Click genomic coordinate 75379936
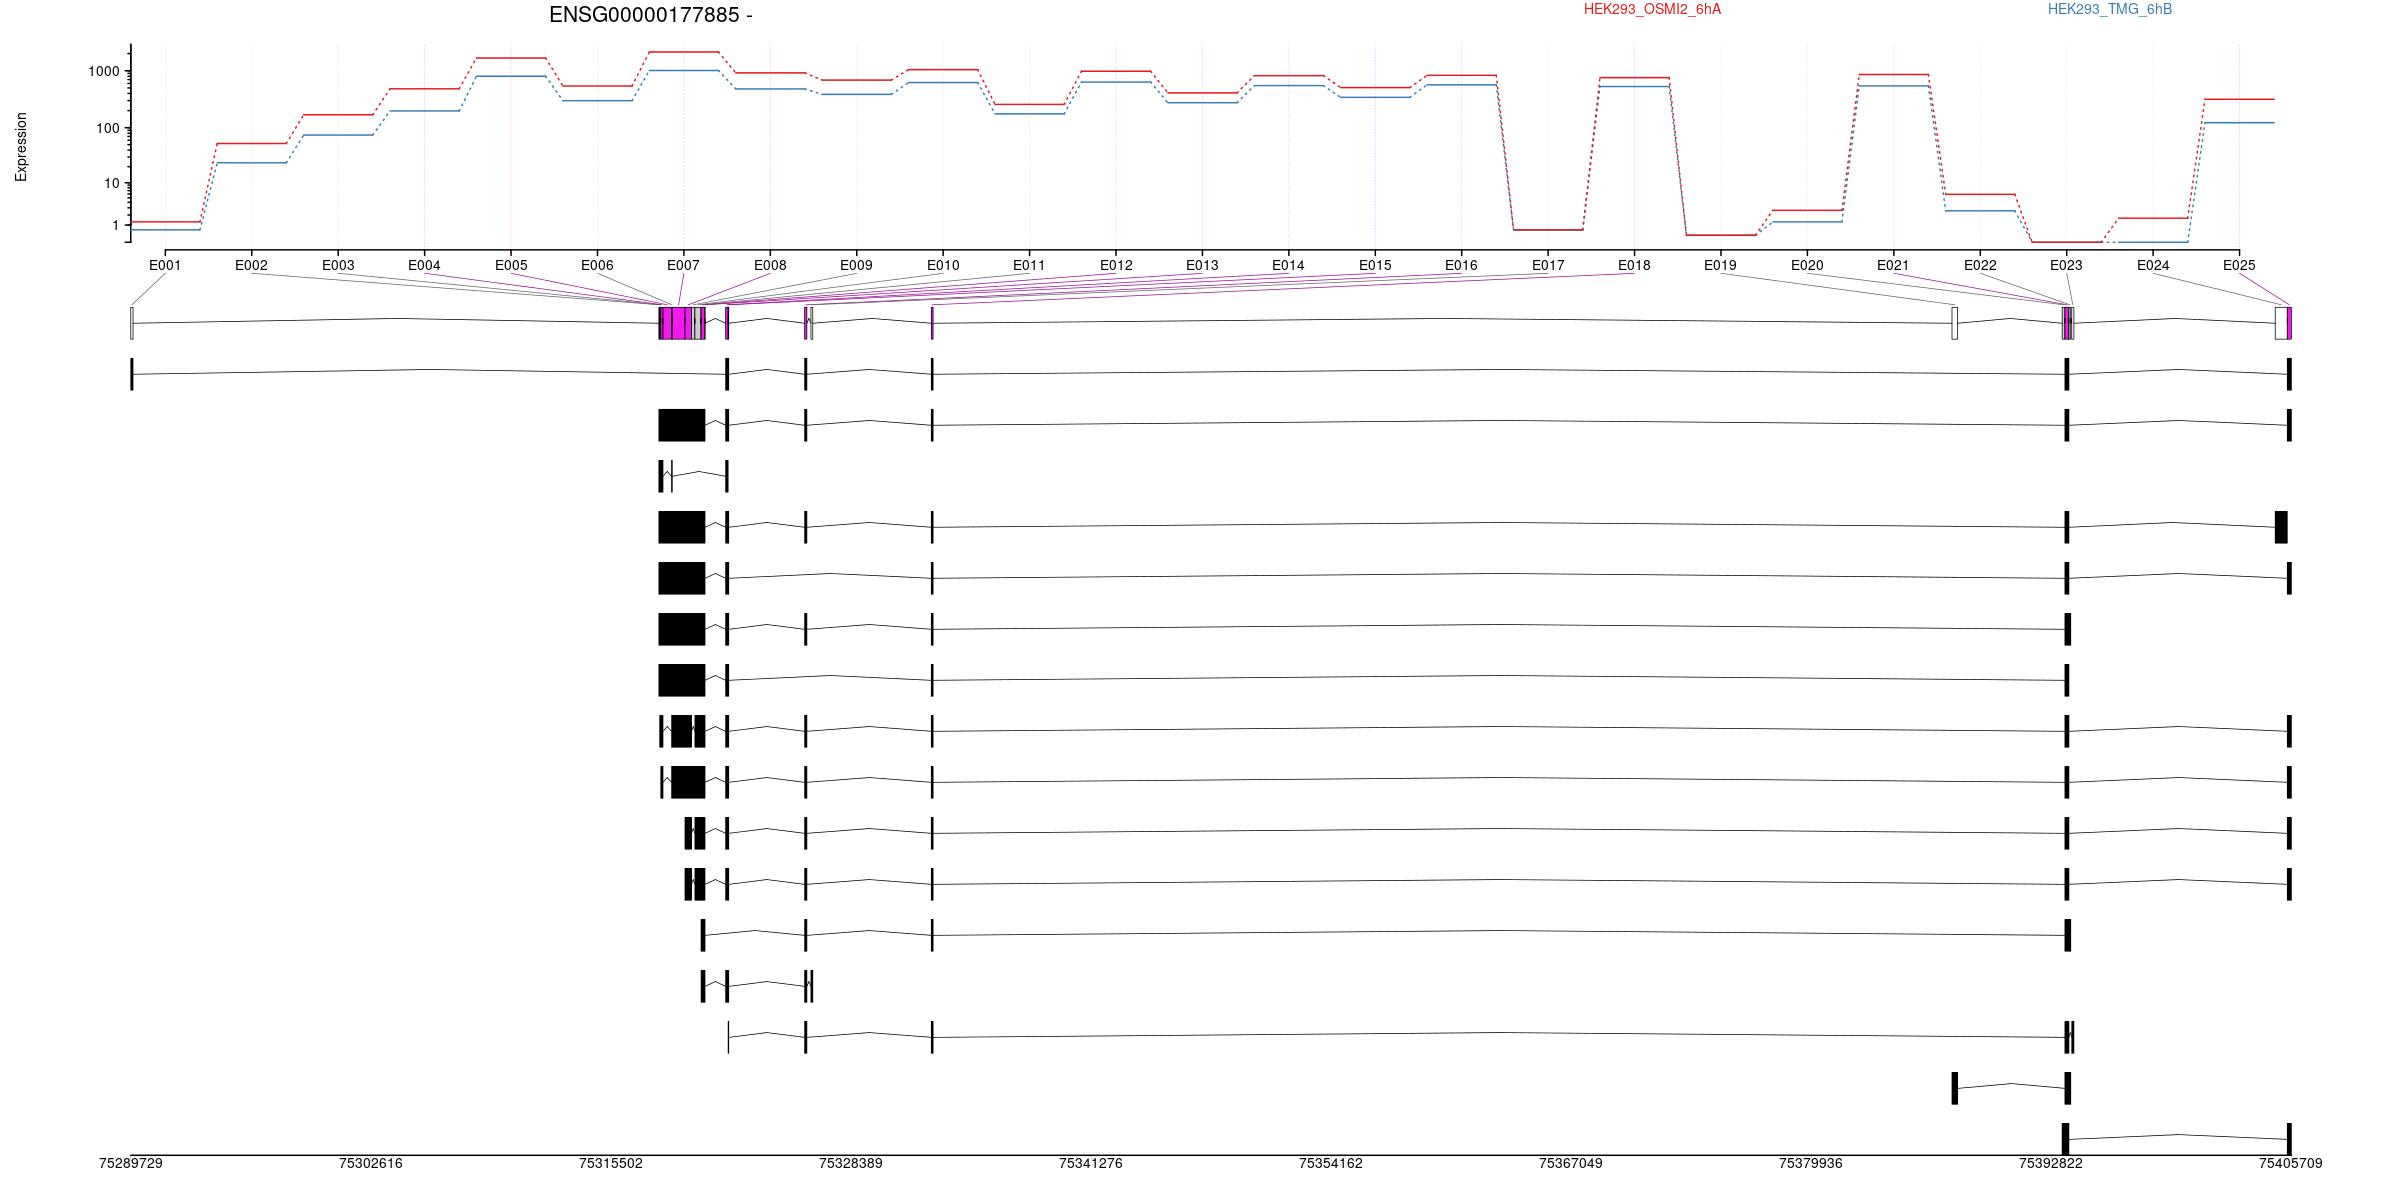 1811,1164
